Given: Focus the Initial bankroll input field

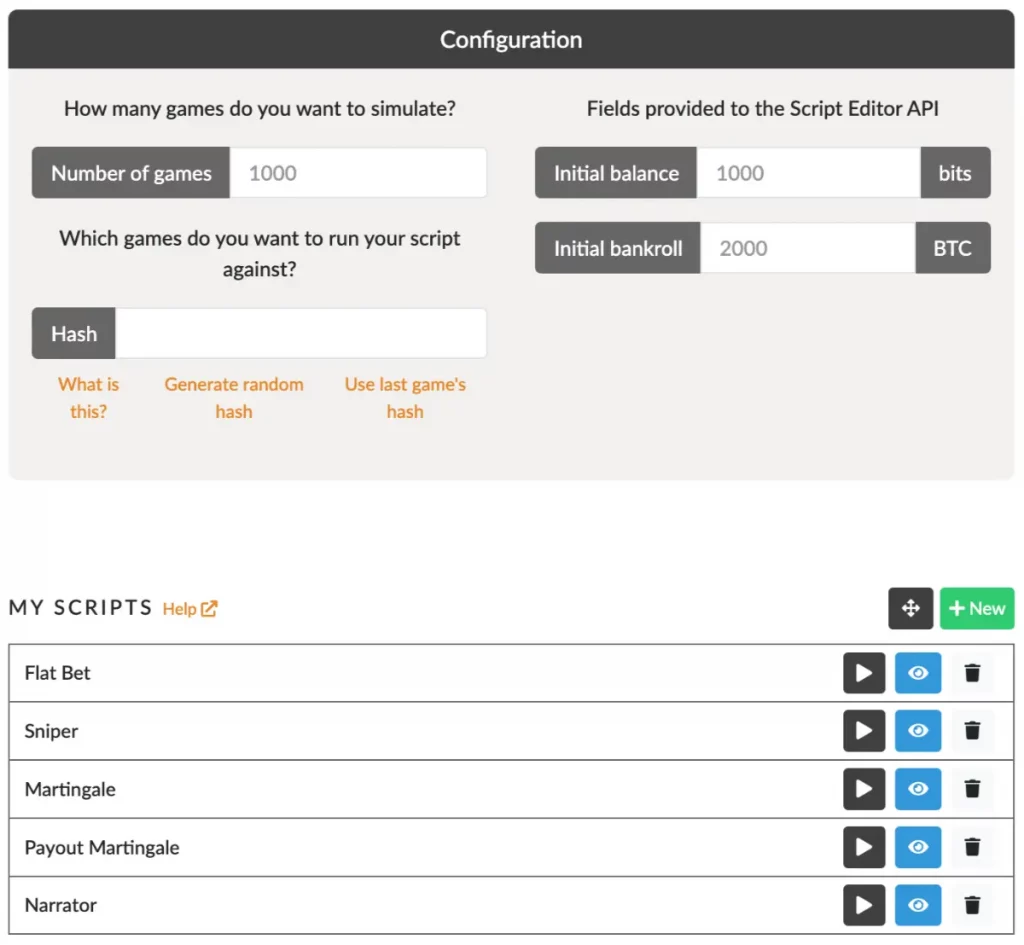Looking at the screenshot, I should 808,248.
